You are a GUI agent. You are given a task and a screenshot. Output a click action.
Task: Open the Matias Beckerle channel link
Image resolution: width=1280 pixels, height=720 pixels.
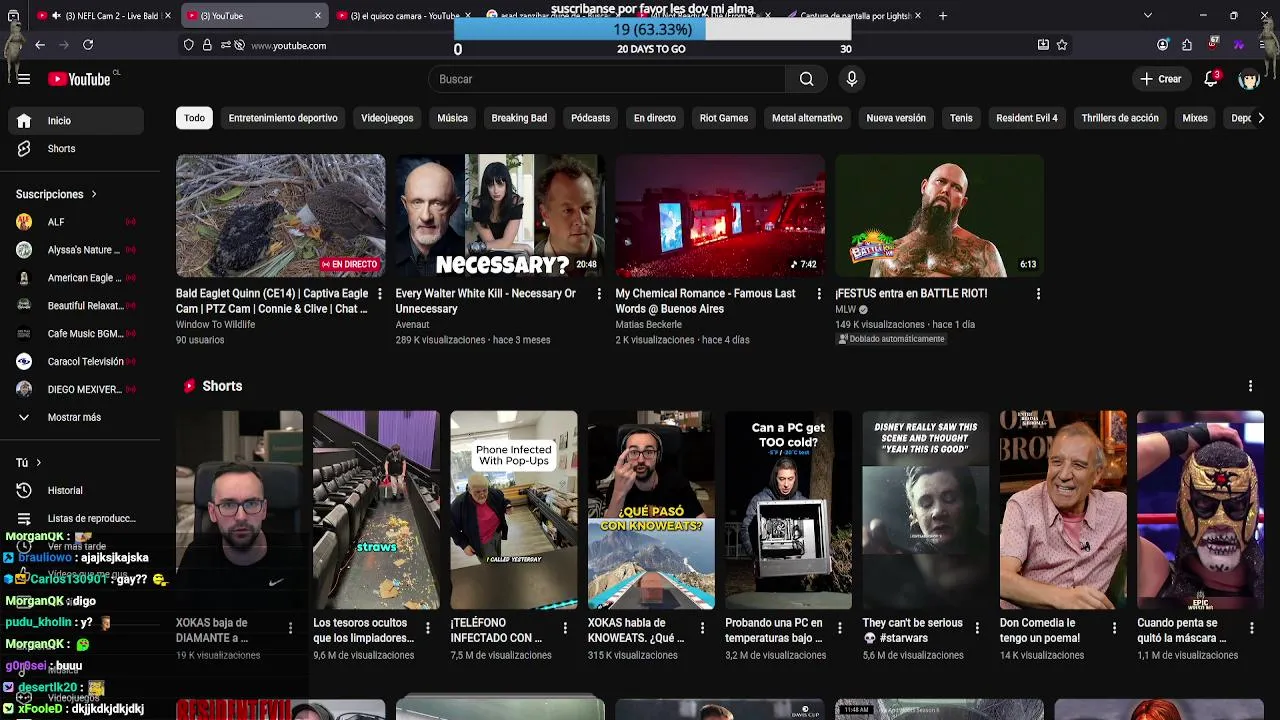coord(648,325)
